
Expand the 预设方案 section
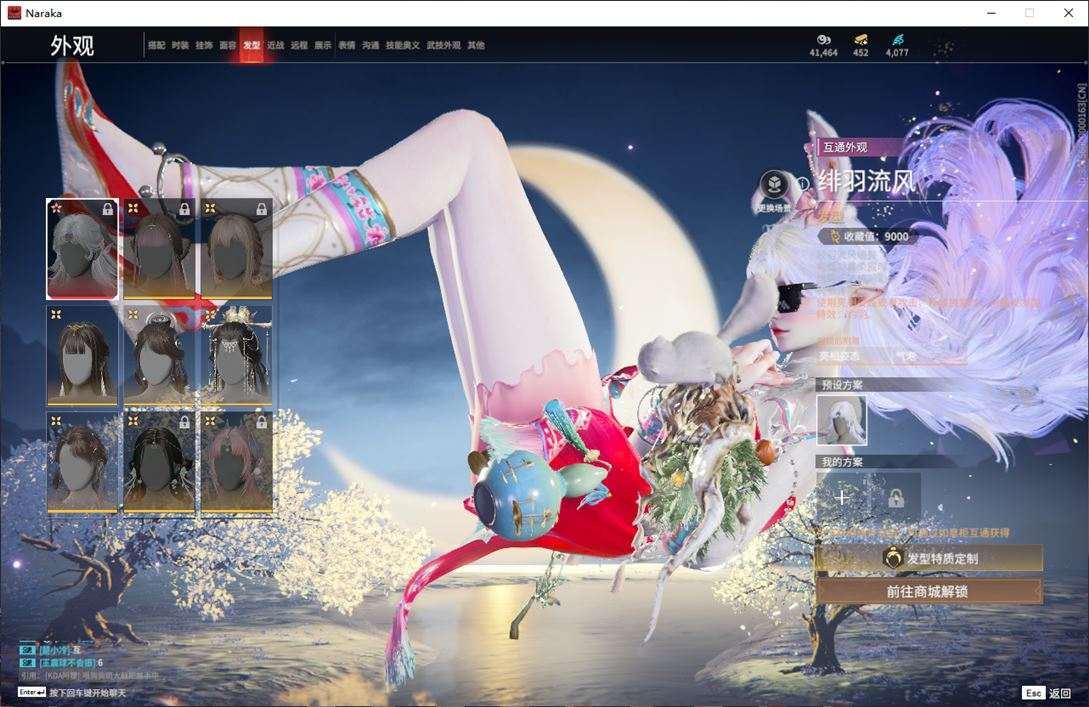point(843,385)
